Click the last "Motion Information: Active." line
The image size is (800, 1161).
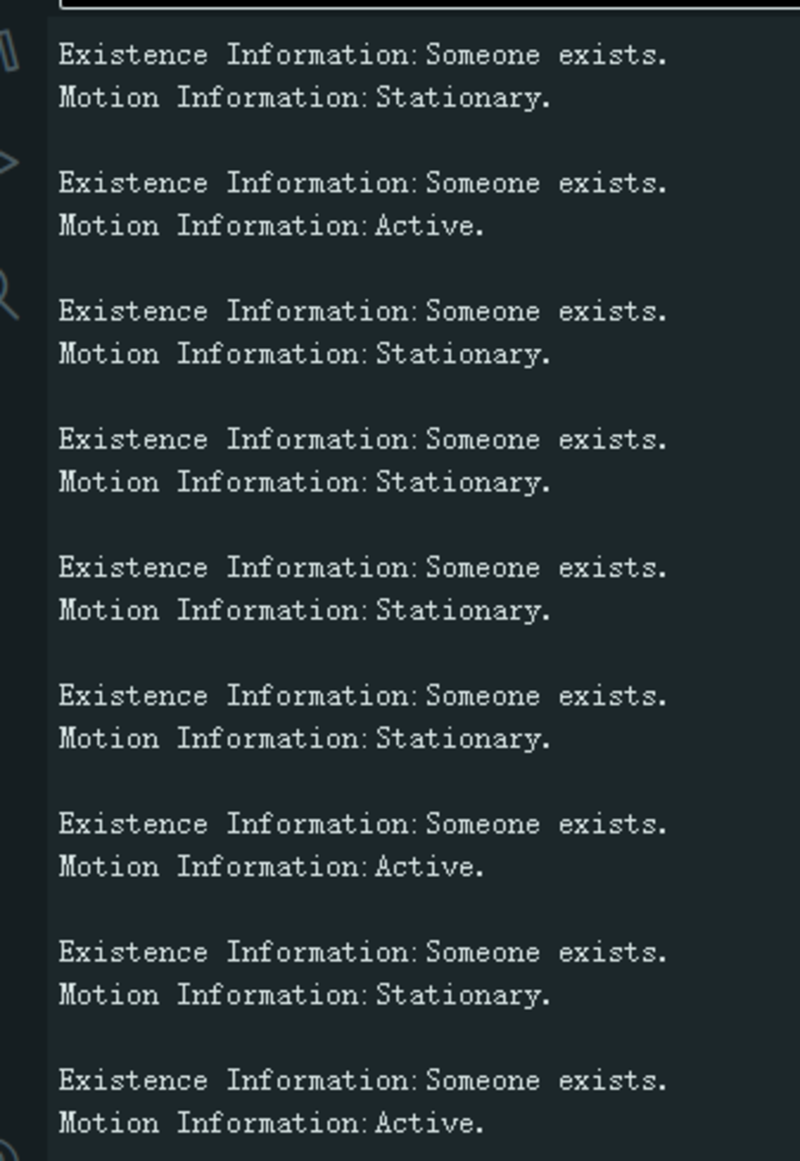coord(271,1123)
